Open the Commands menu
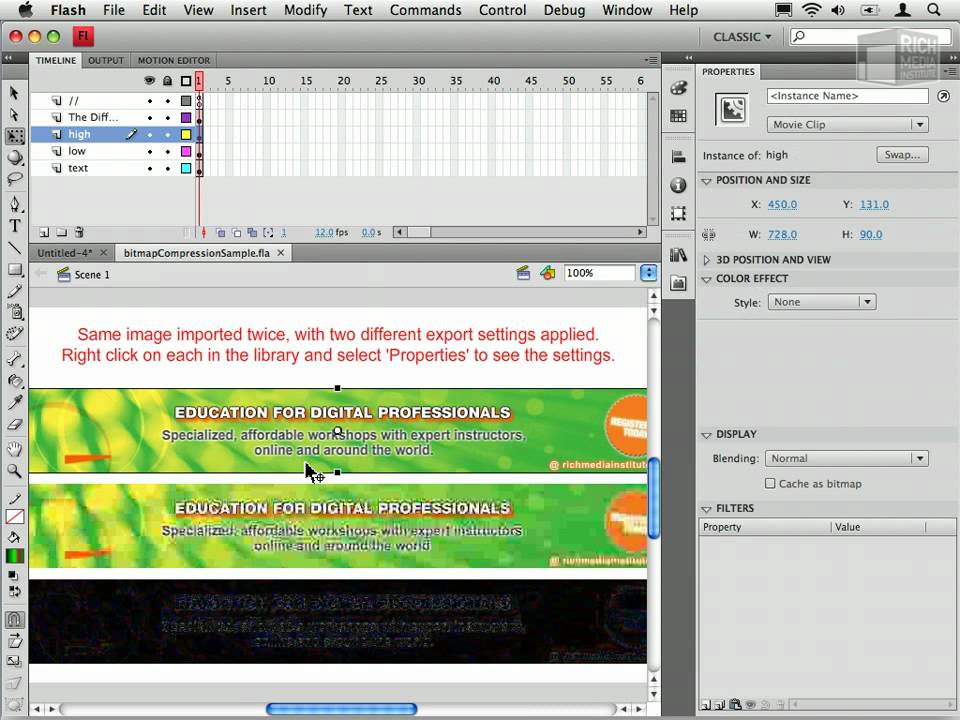 426,10
